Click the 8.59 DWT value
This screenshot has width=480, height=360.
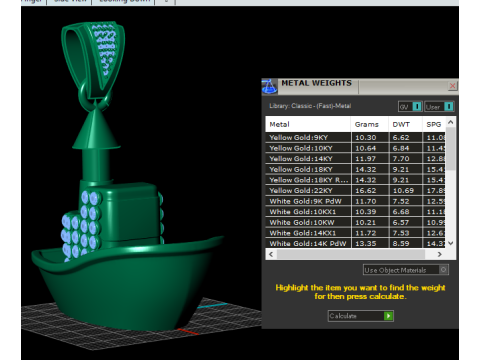[x=401, y=243]
